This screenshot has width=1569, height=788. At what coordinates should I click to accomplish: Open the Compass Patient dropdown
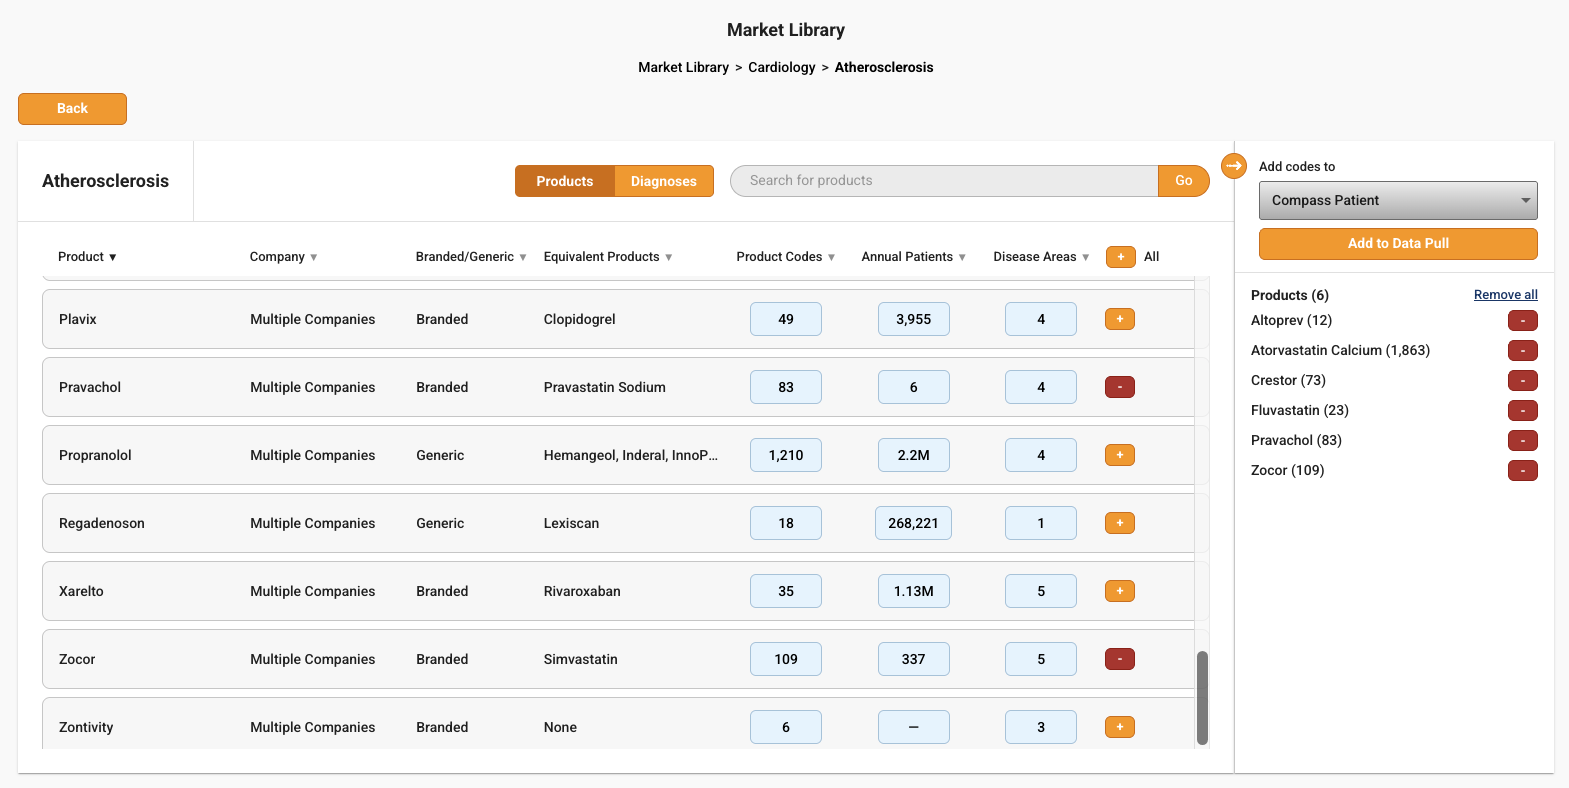coord(1398,200)
